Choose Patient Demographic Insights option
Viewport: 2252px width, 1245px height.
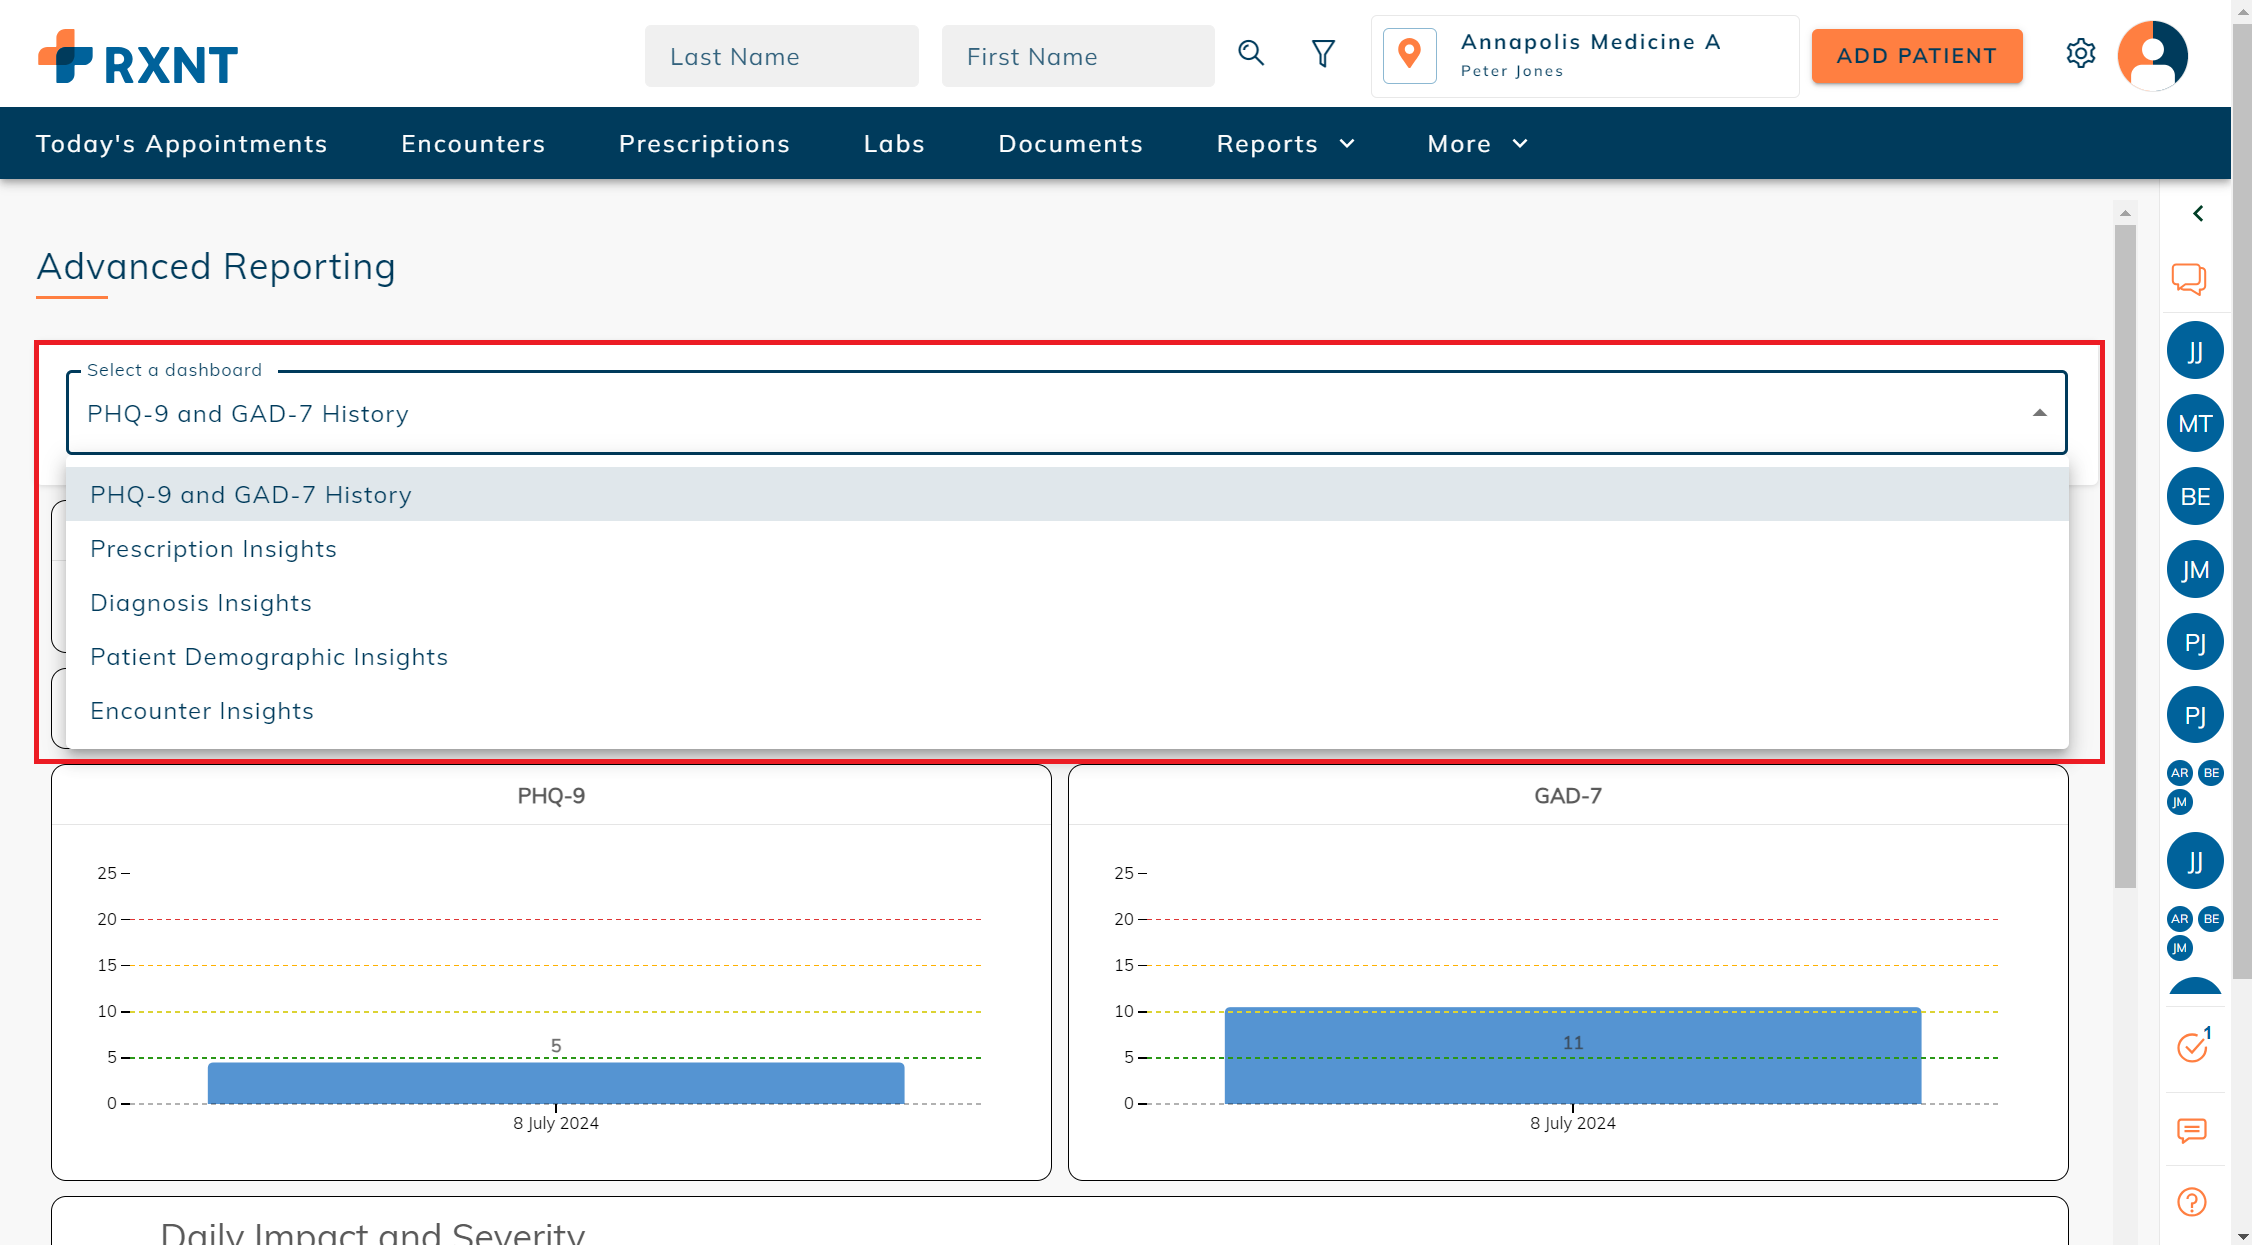(x=1067, y=656)
